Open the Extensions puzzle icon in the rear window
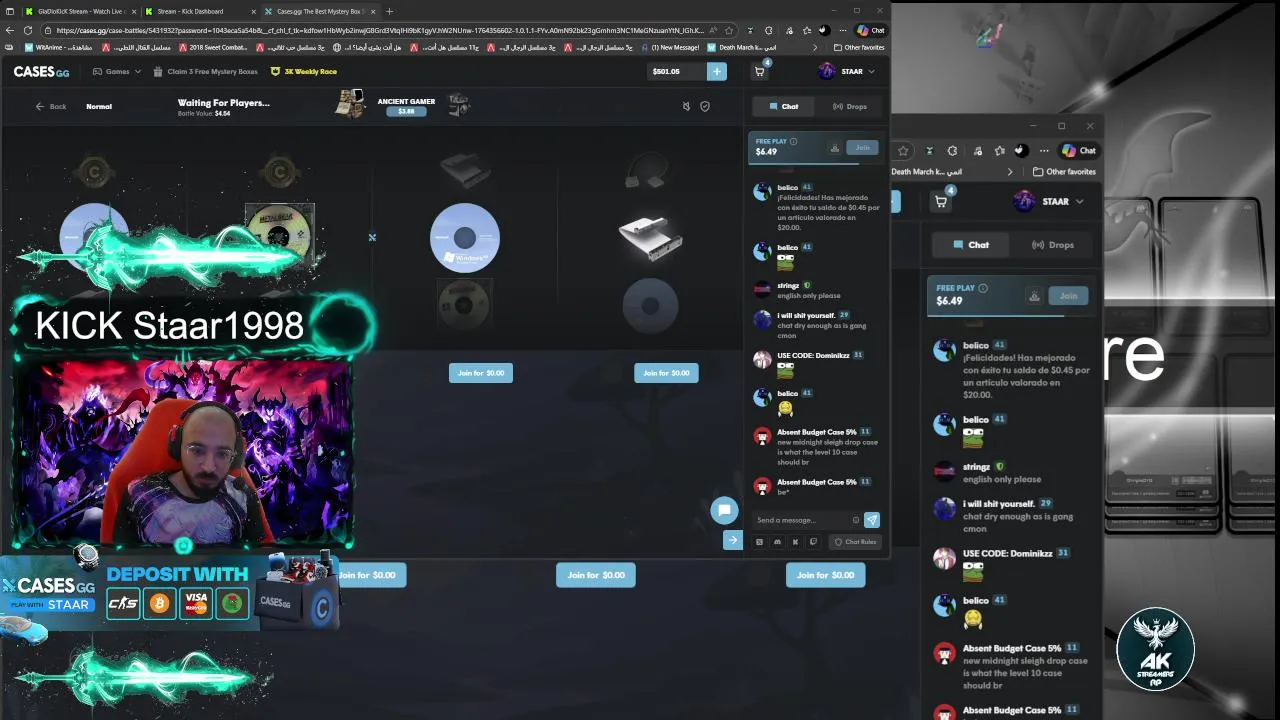 tap(952, 151)
